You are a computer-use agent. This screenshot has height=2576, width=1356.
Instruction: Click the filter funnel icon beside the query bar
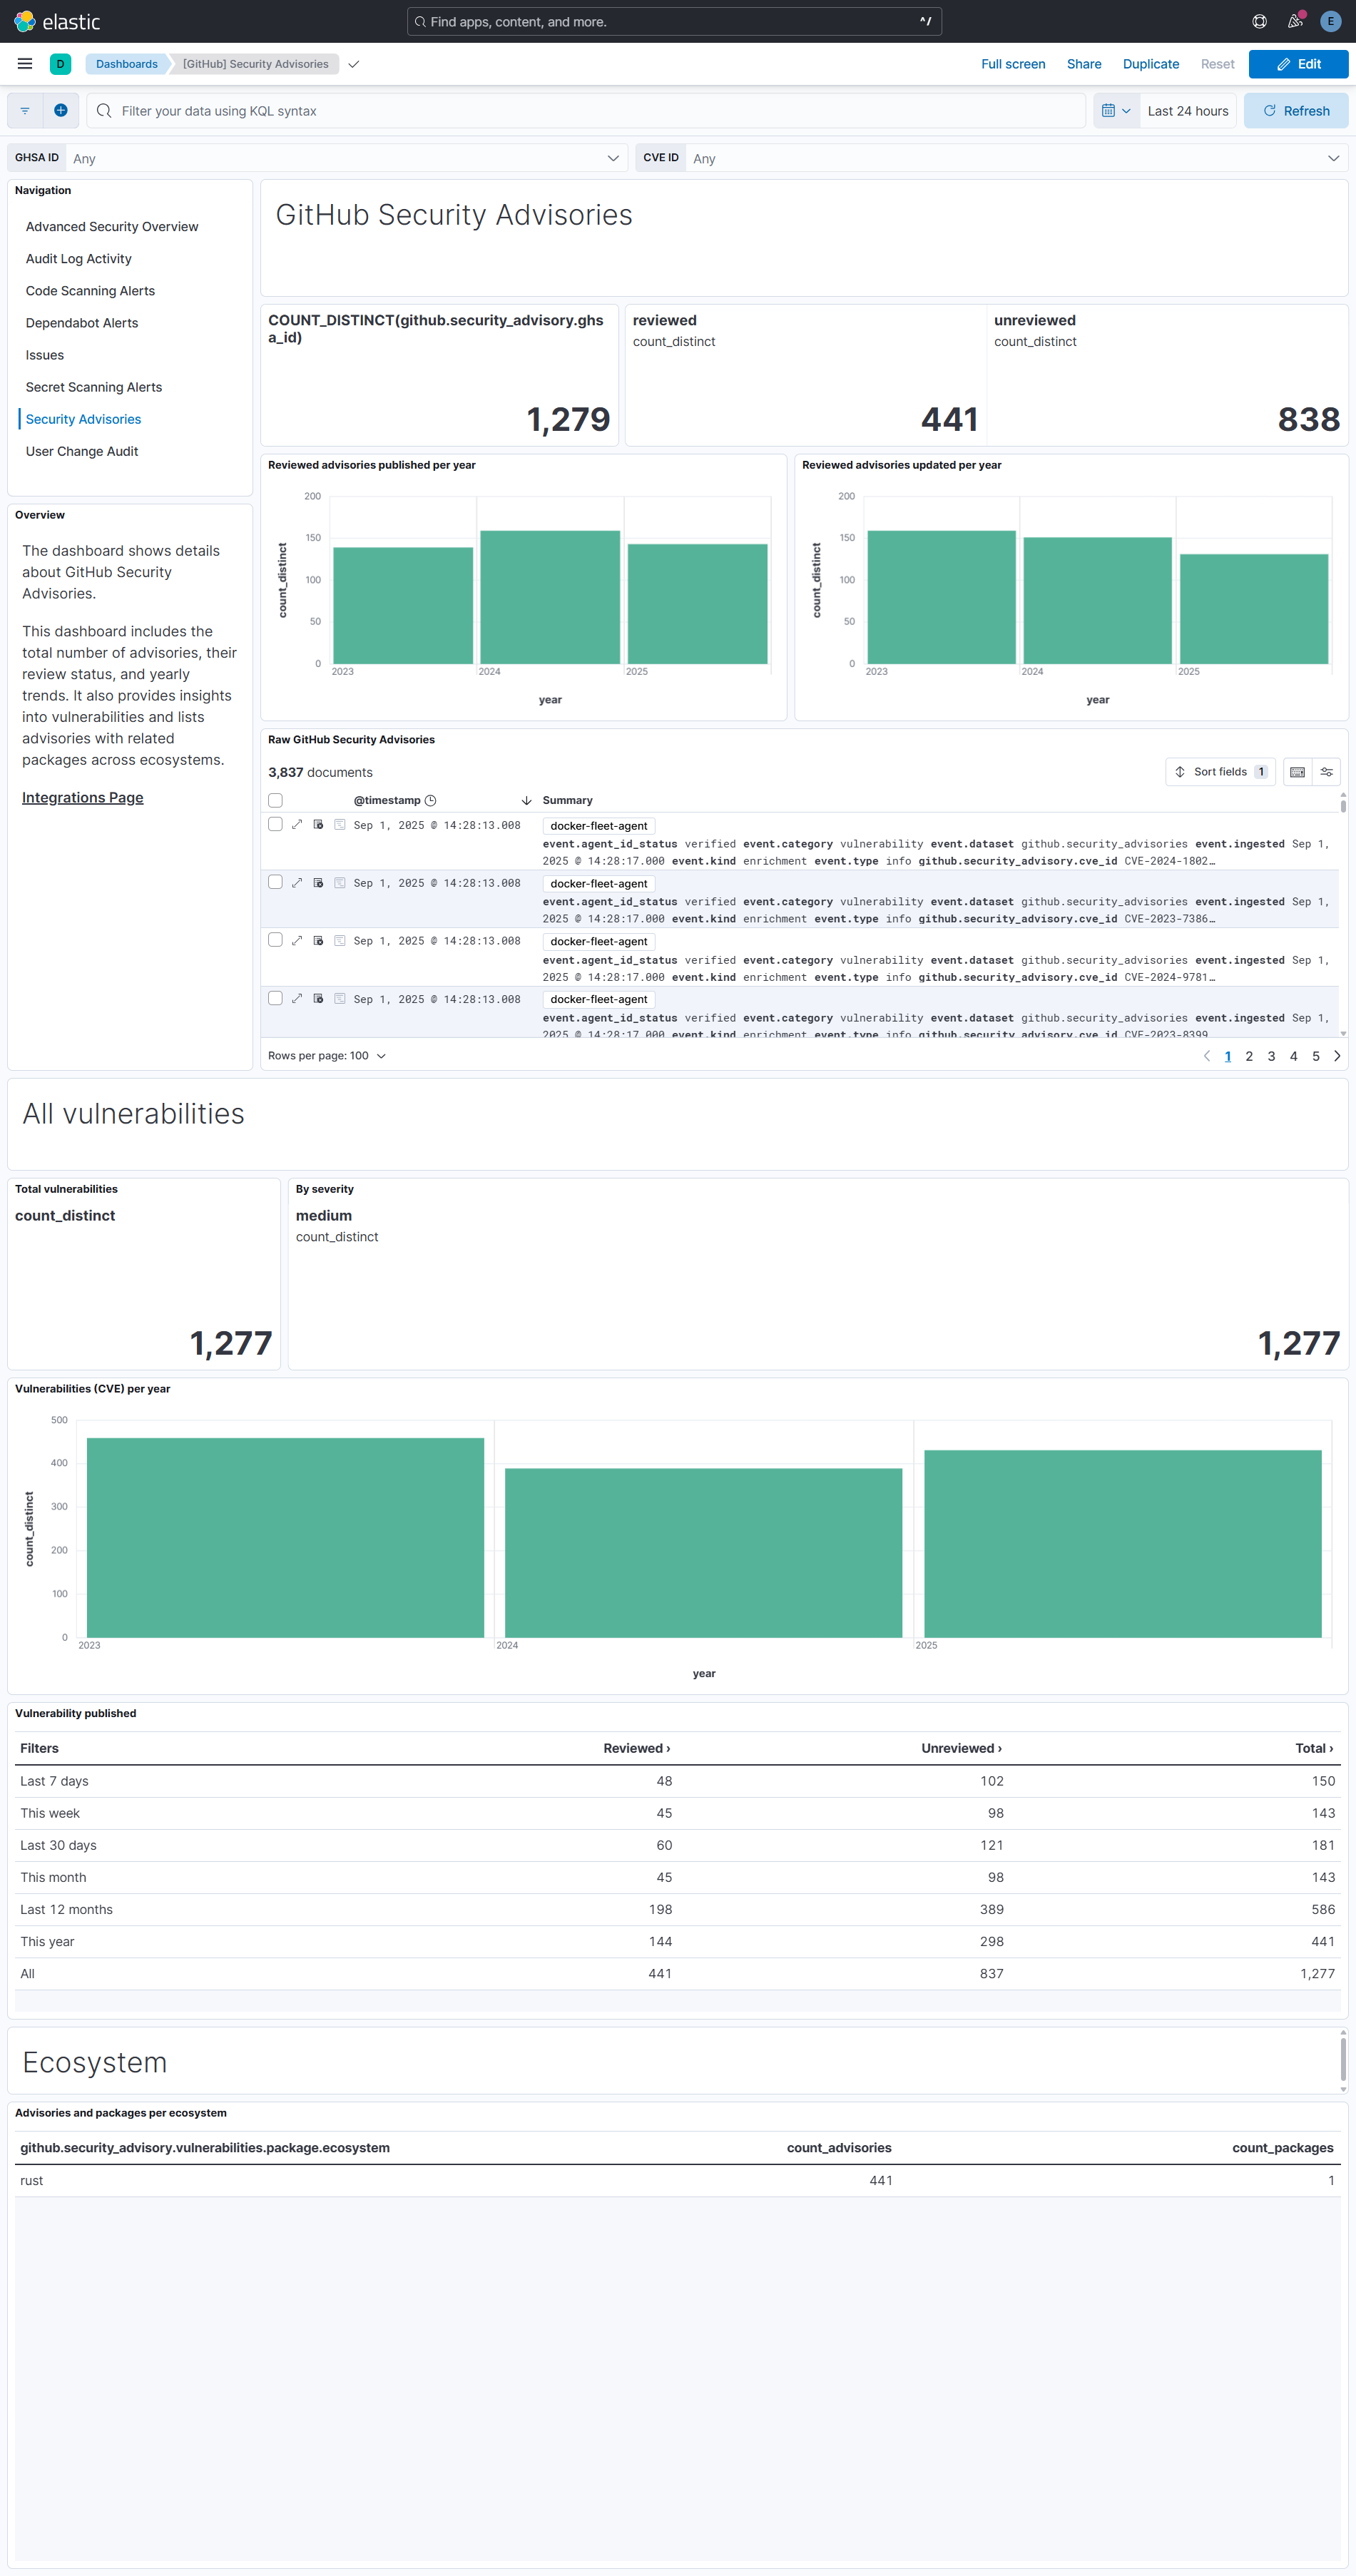click(25, 110)
